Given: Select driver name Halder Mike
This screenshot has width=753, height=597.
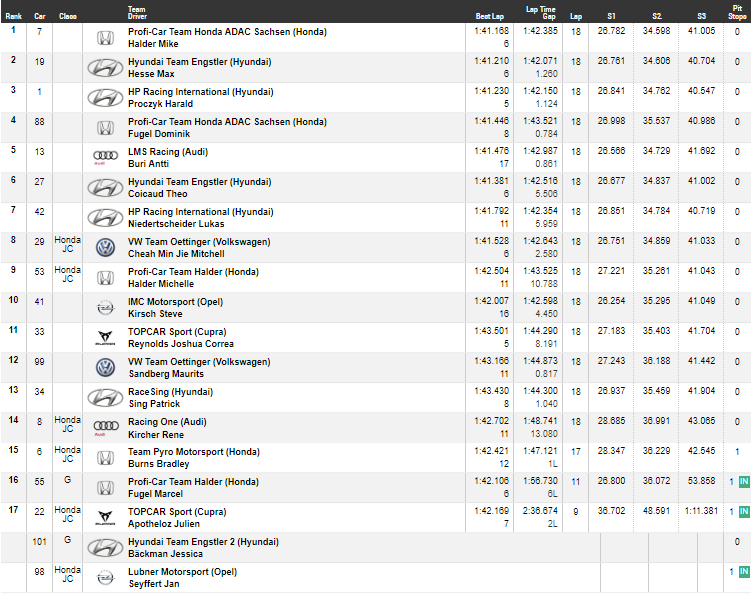Looking at the screenshot, I should pyautogui.click(x=153, y=44).
